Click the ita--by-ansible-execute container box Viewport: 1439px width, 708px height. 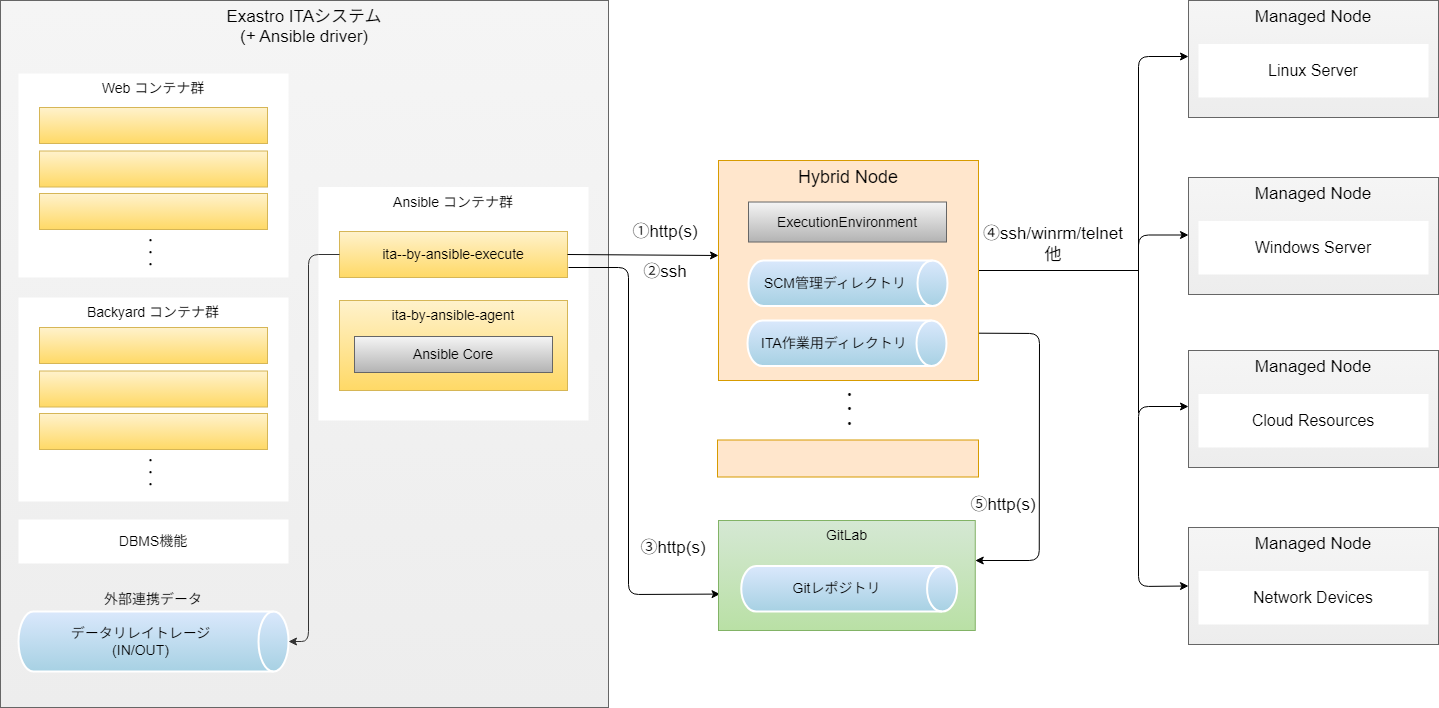pos(453,254)
